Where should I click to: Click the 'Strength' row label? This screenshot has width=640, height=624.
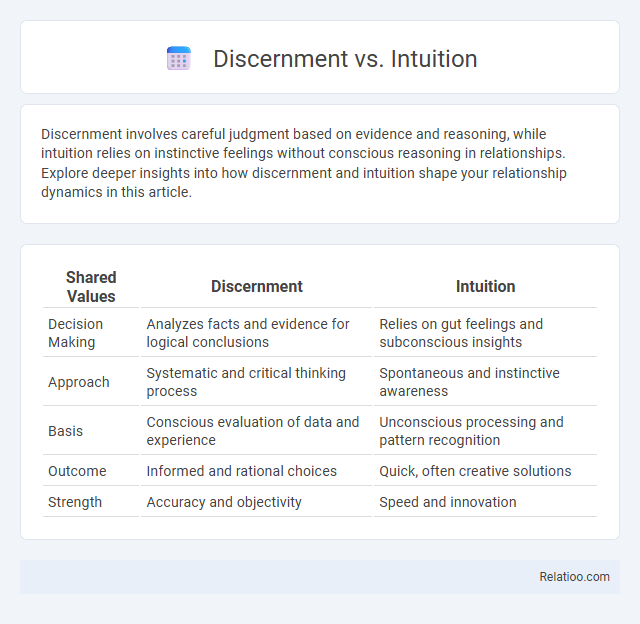pos(75,502)
